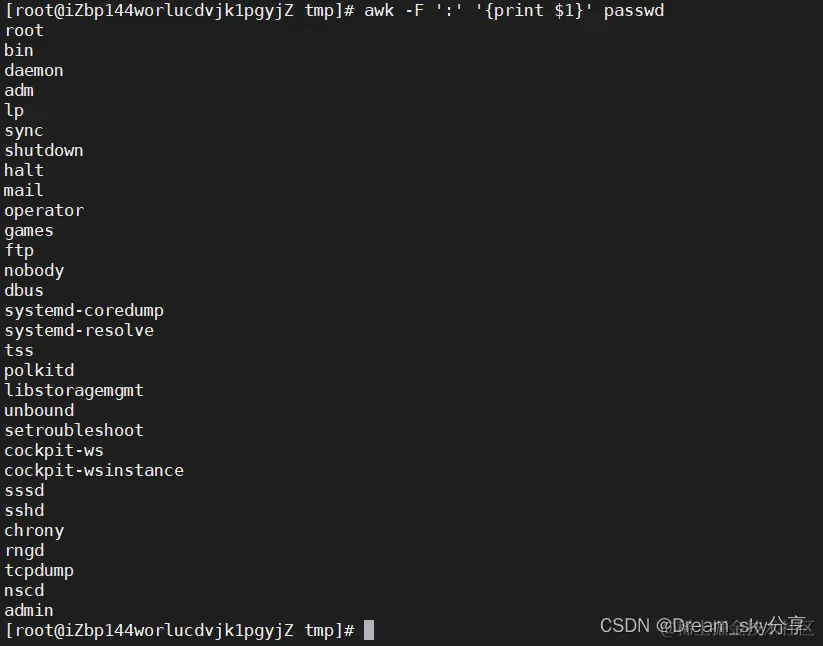Click the 'games' output line
Screen dimensions: 823x646
pos(29,231)
